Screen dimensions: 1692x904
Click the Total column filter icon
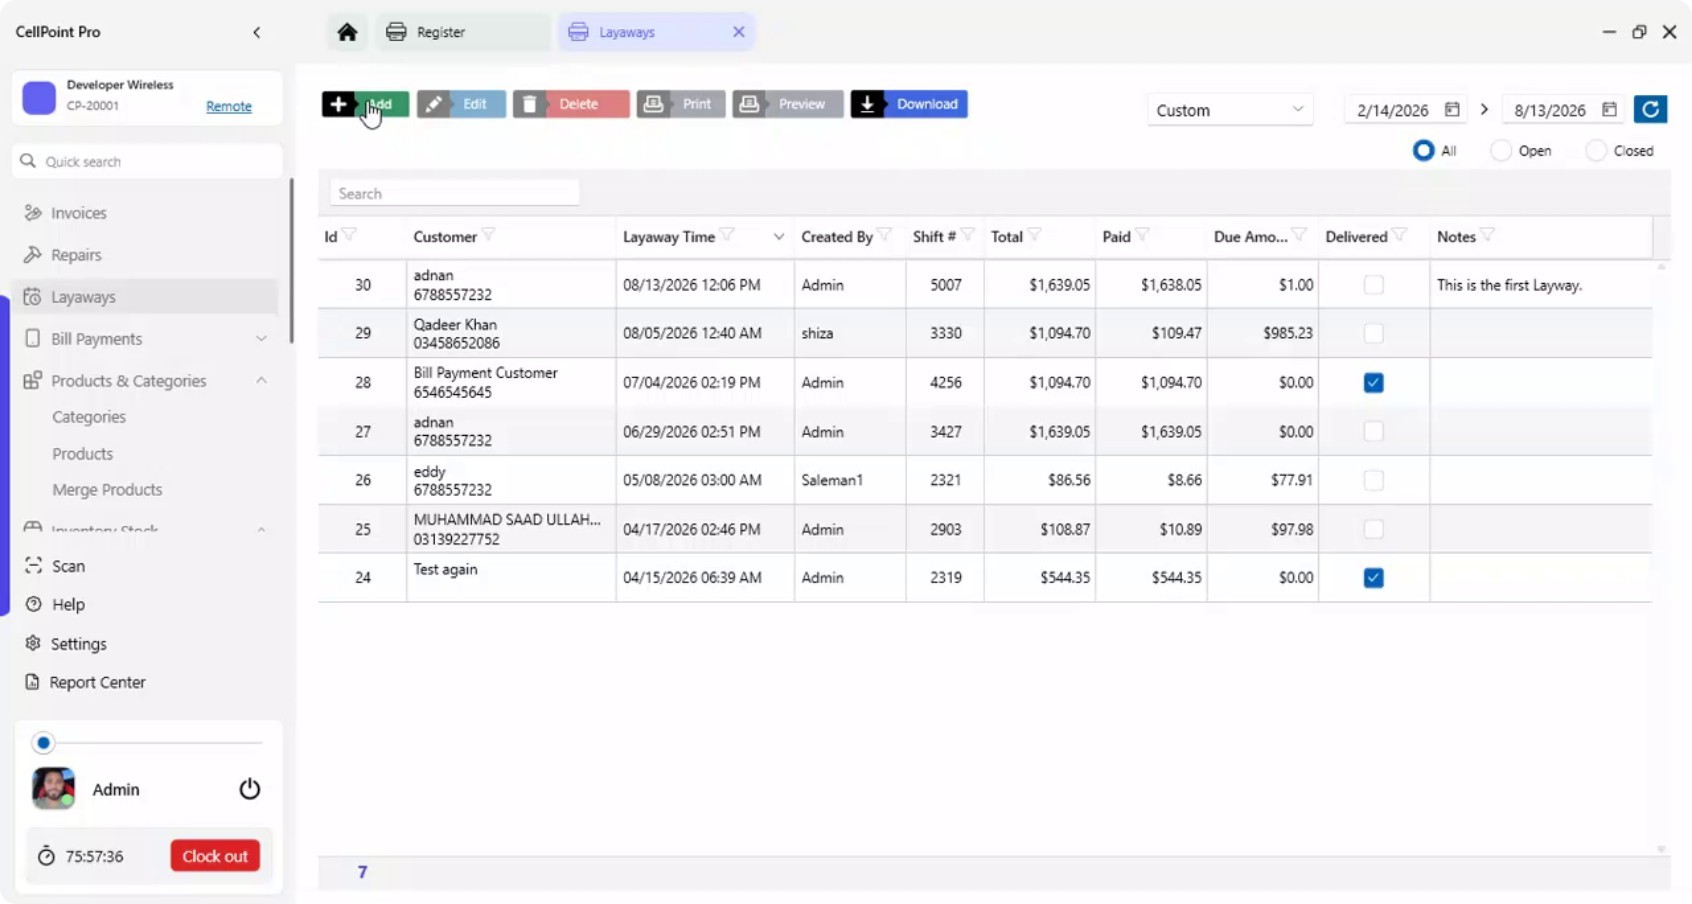[x=1034, y=235]
